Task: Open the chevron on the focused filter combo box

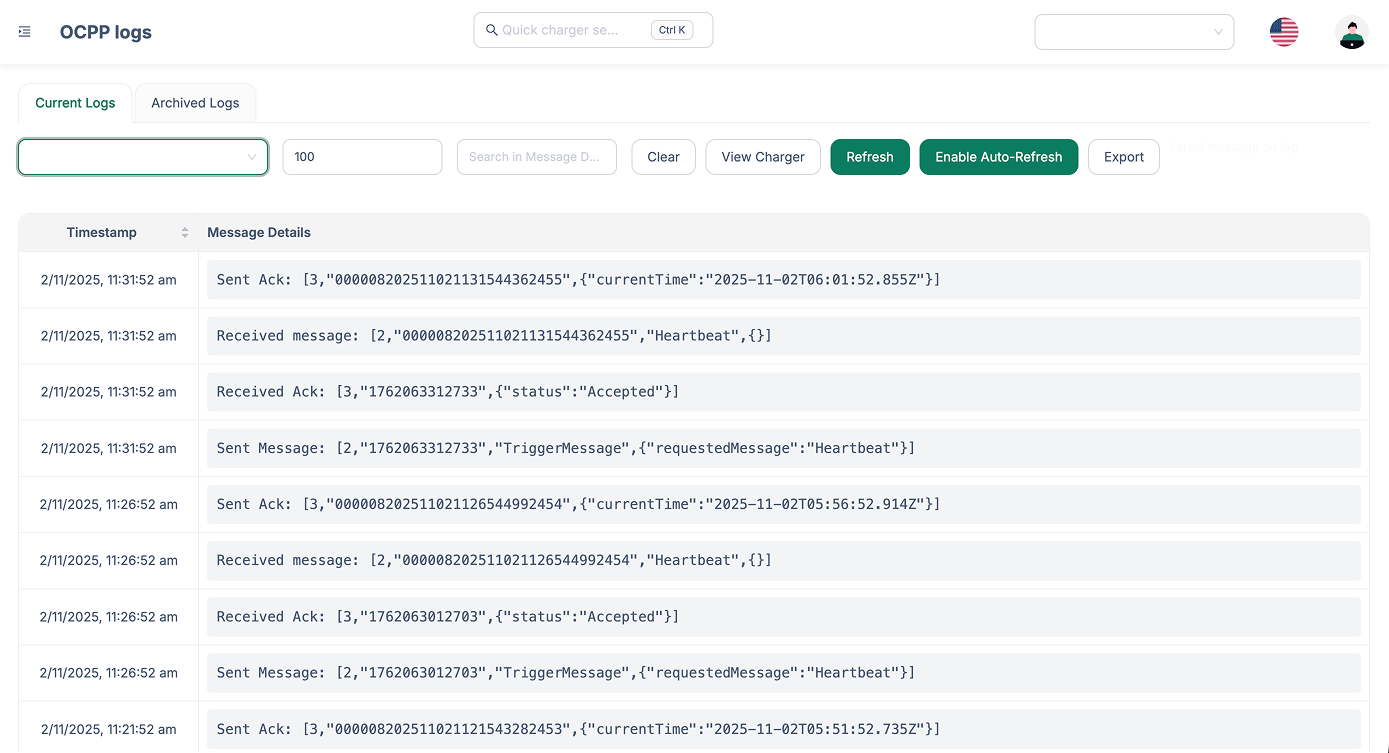Action: (x=251, y=157)
